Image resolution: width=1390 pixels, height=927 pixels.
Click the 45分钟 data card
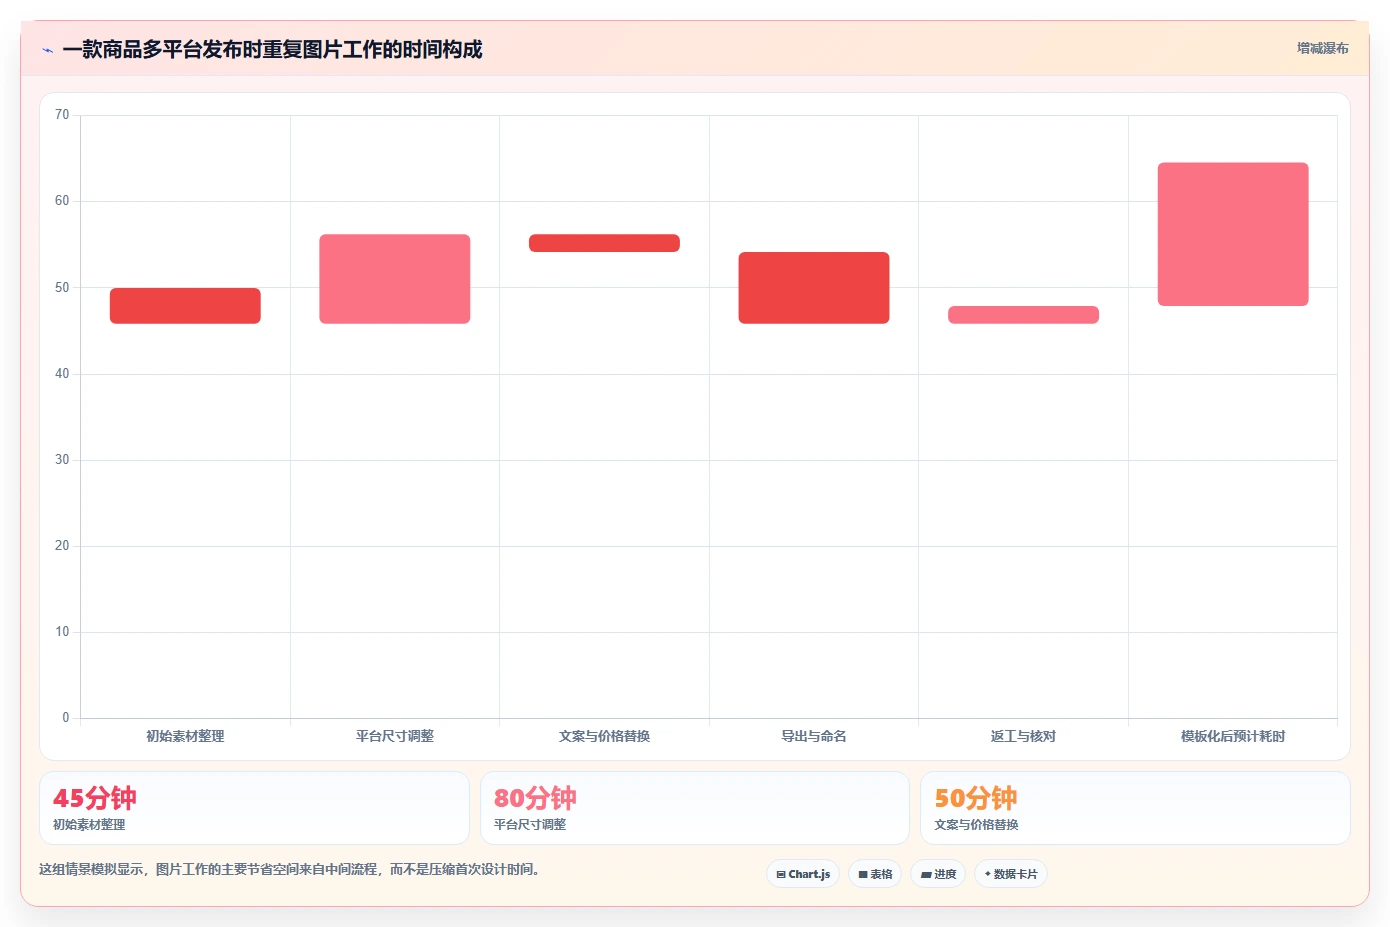254,808
